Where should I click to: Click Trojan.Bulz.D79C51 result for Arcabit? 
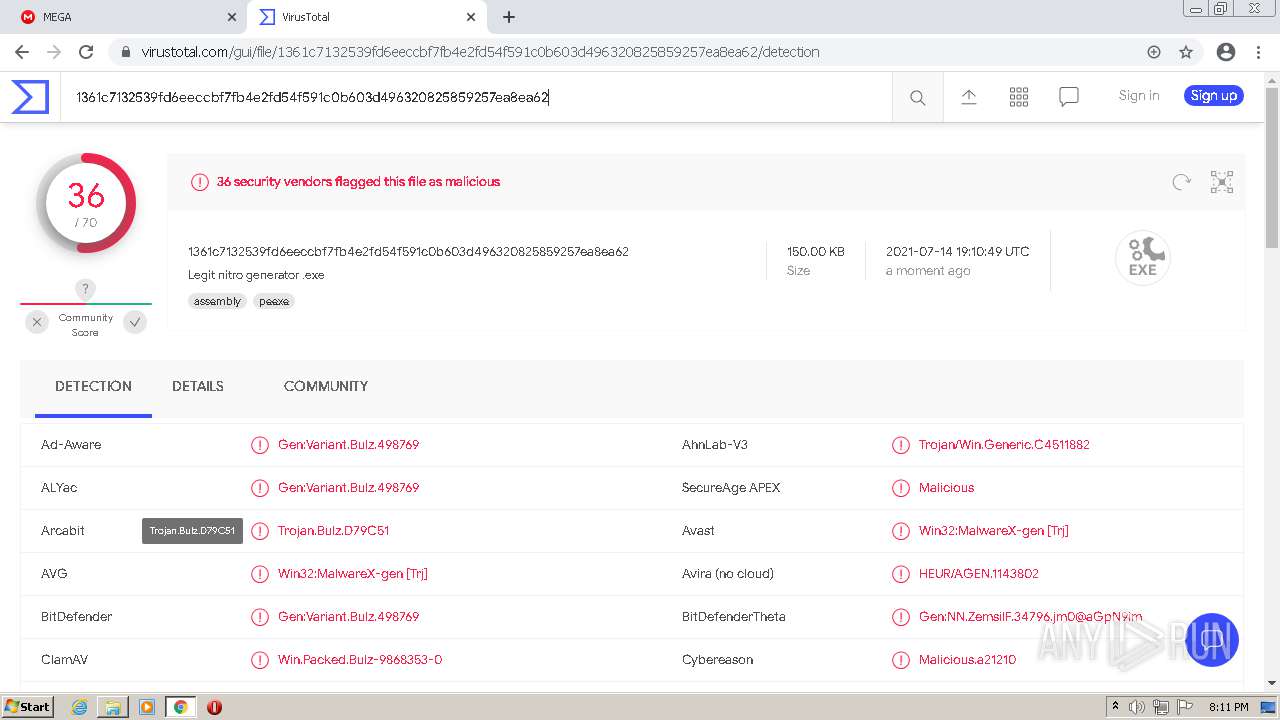tap(334, 531)
